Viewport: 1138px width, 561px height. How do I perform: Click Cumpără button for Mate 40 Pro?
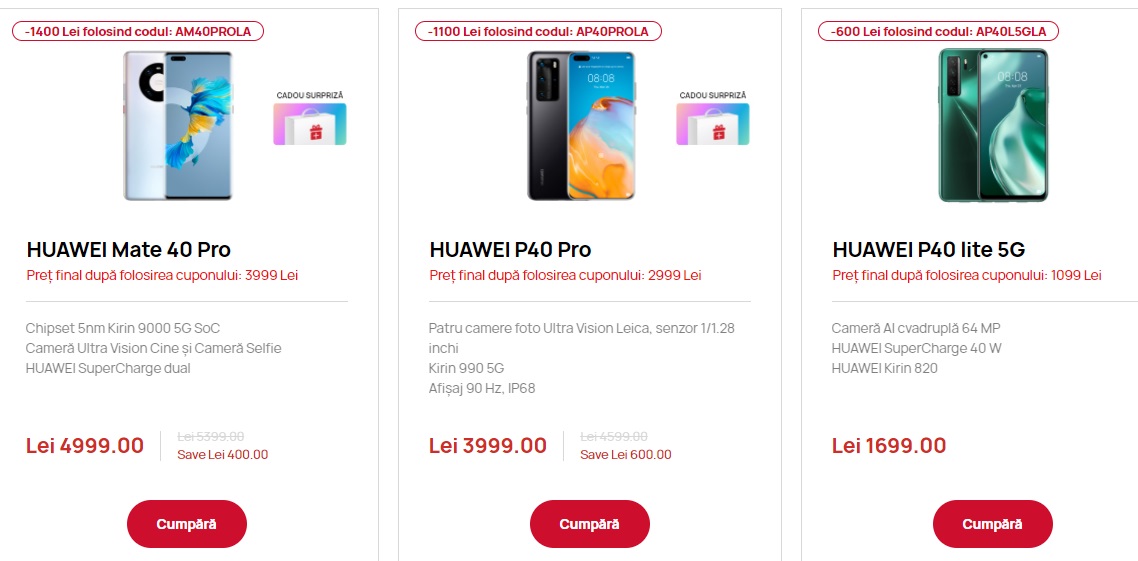point(187,524)
